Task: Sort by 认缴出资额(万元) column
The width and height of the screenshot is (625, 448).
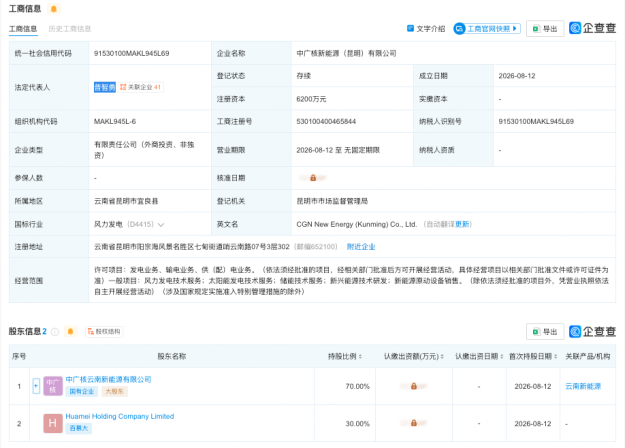Action: pos(414,356)
